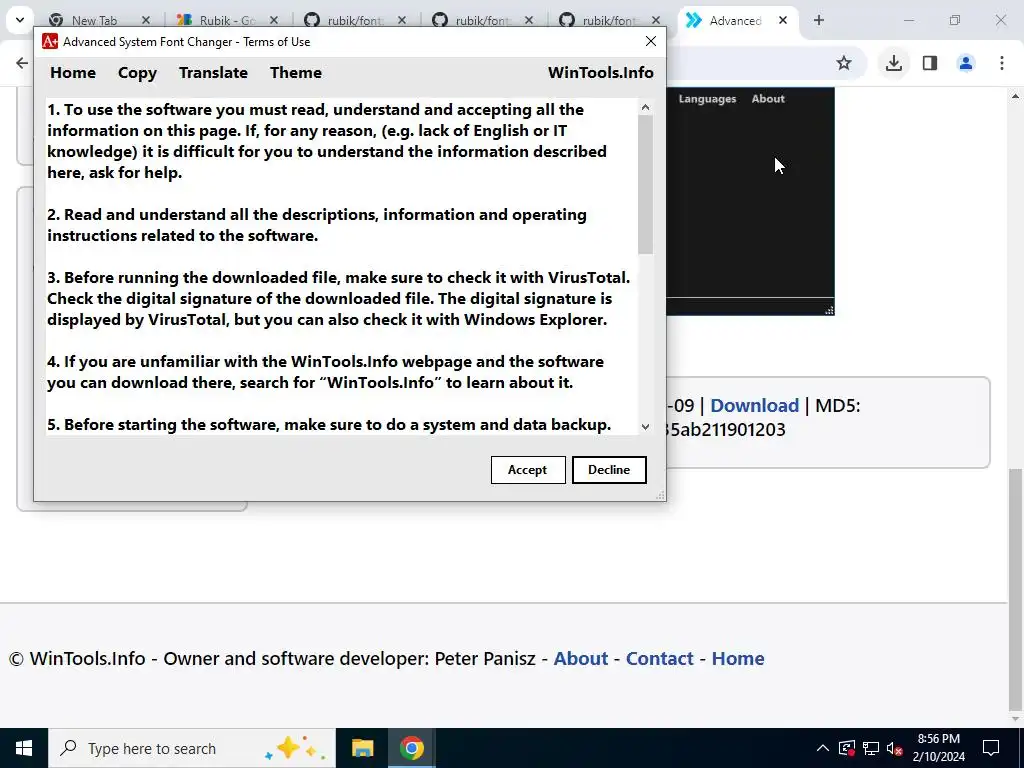1024x768 pixels.
Task: Open the Home footer link
Action: 738,658
